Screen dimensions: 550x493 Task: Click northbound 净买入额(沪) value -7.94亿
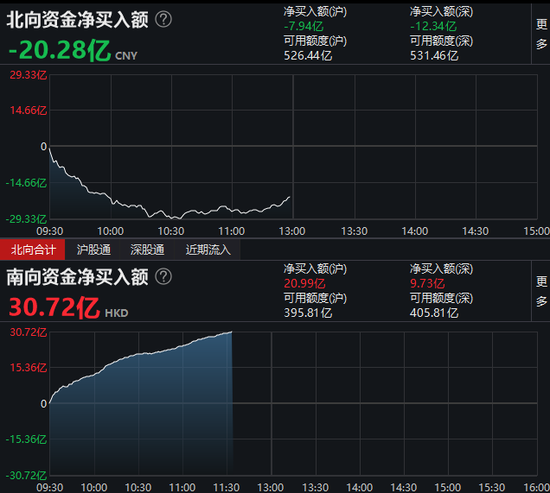coord(303,26)
